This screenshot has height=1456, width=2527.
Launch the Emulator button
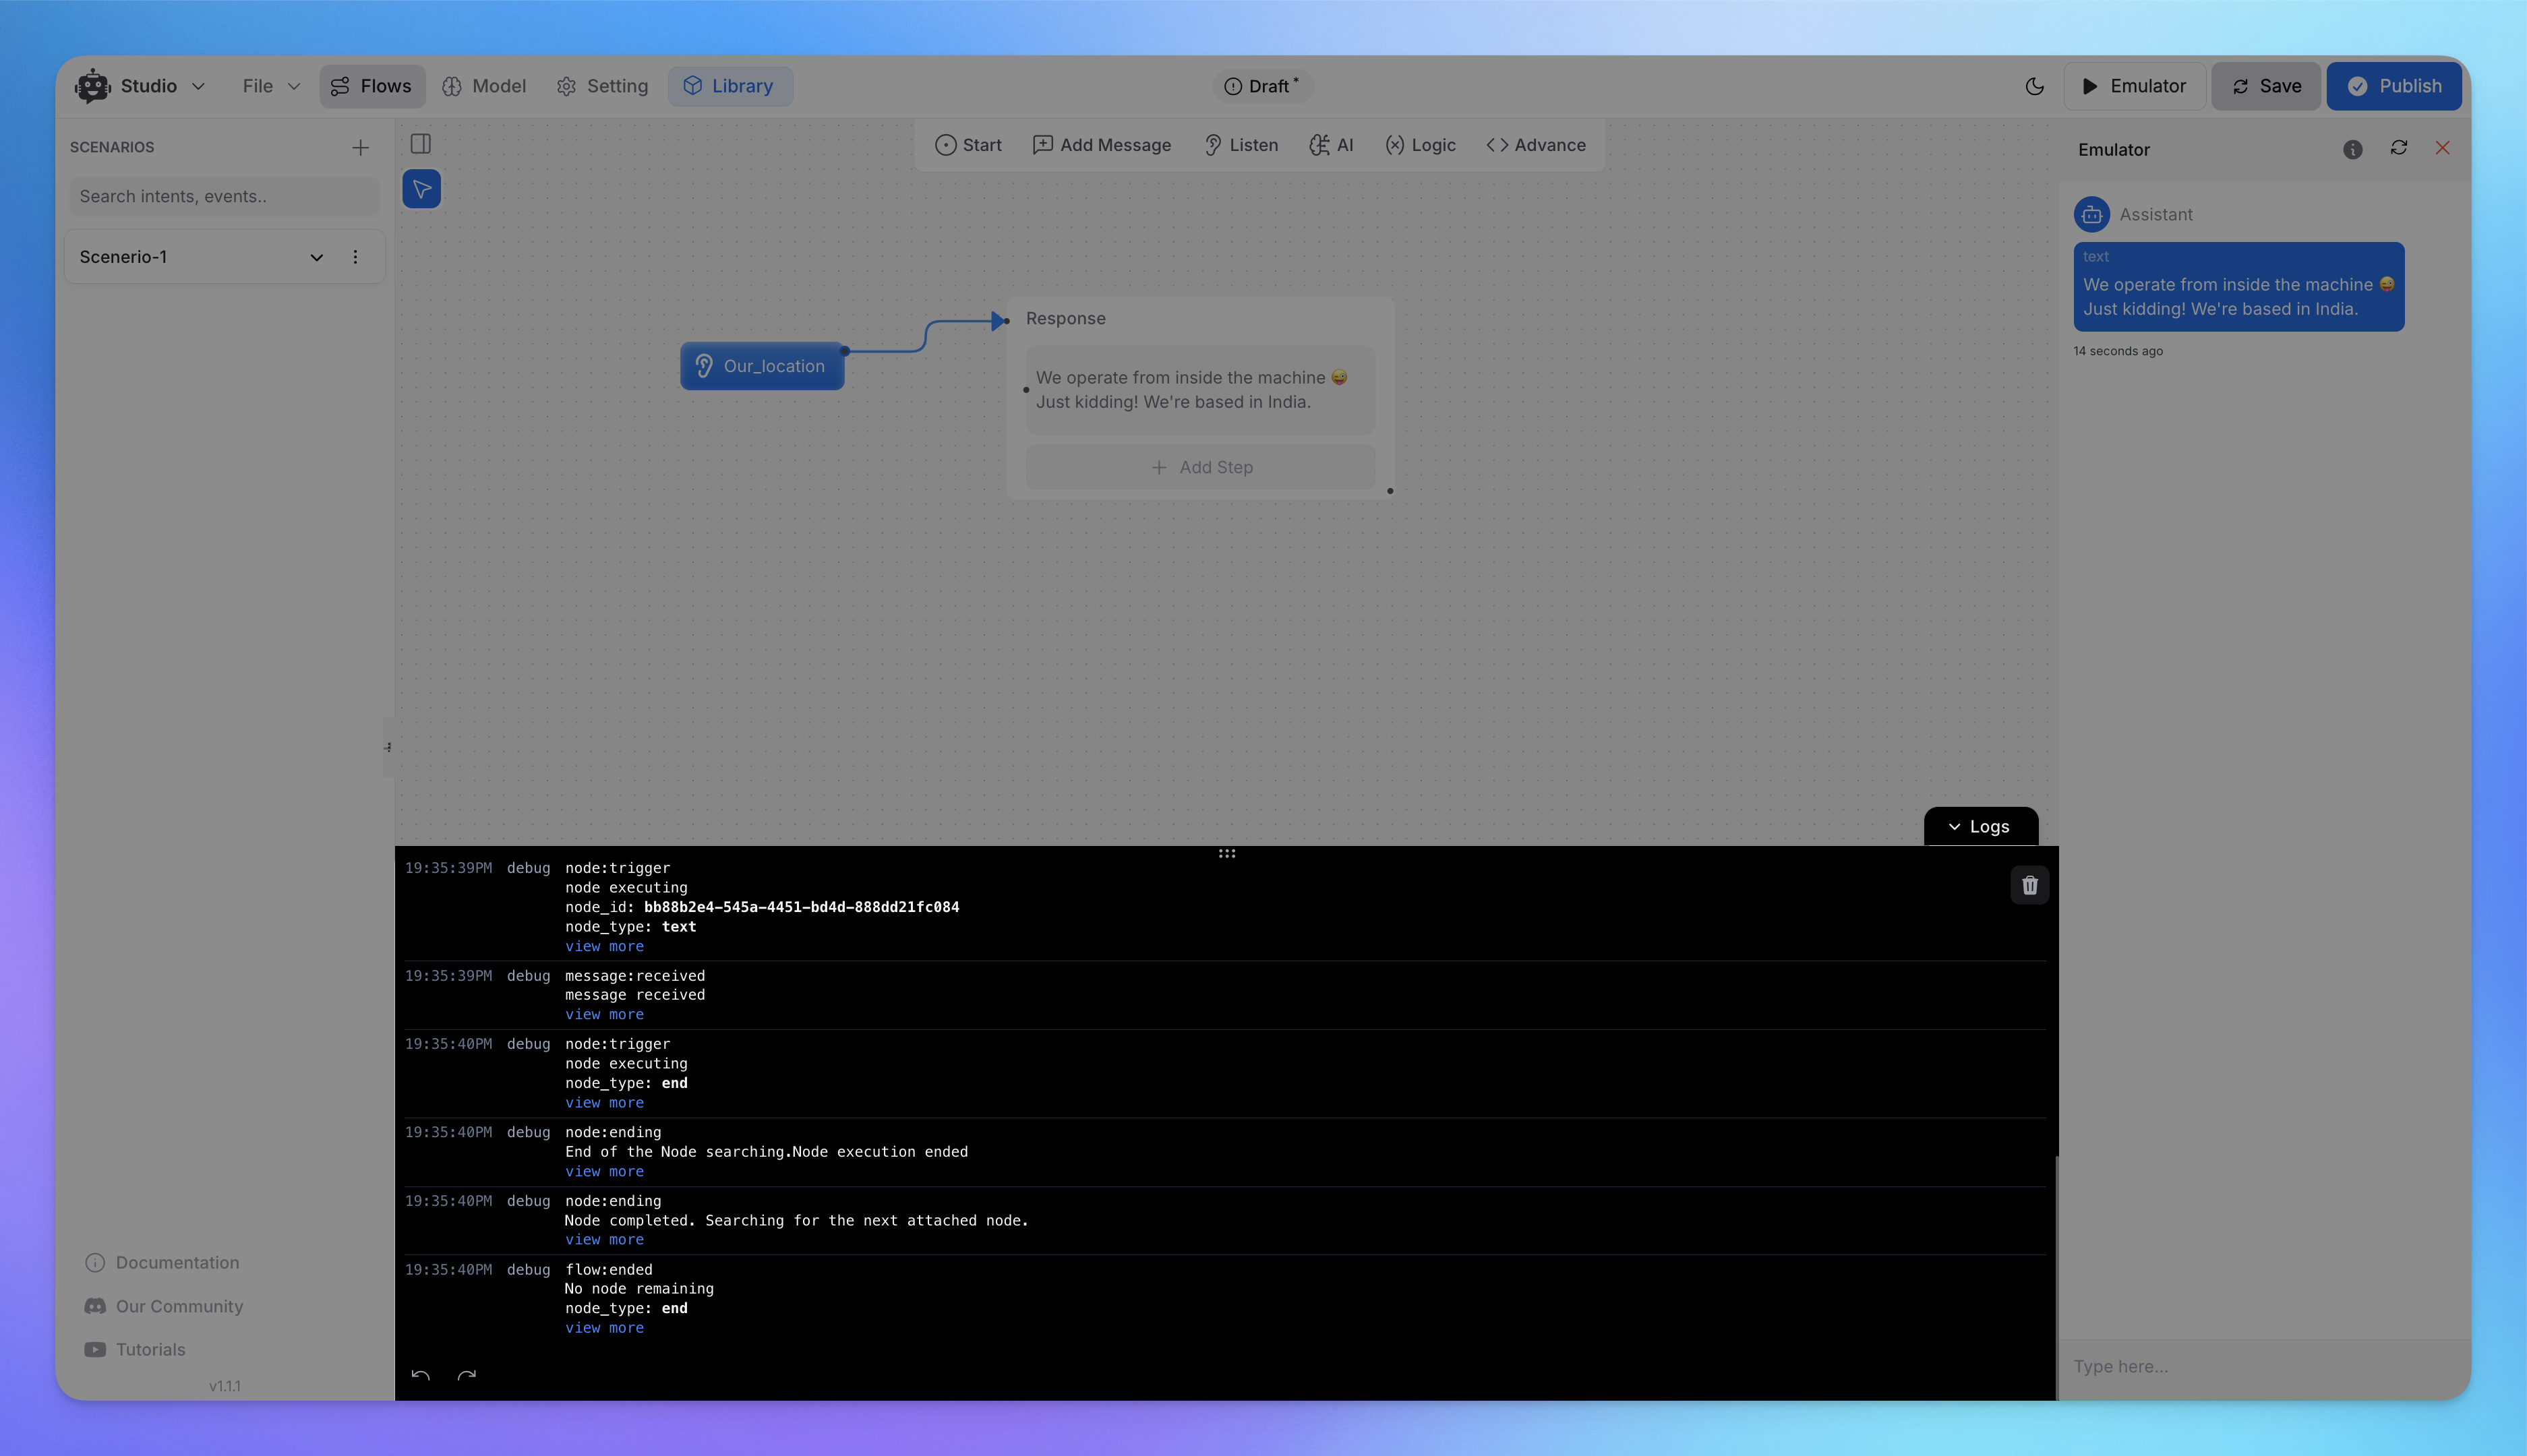2134,86
